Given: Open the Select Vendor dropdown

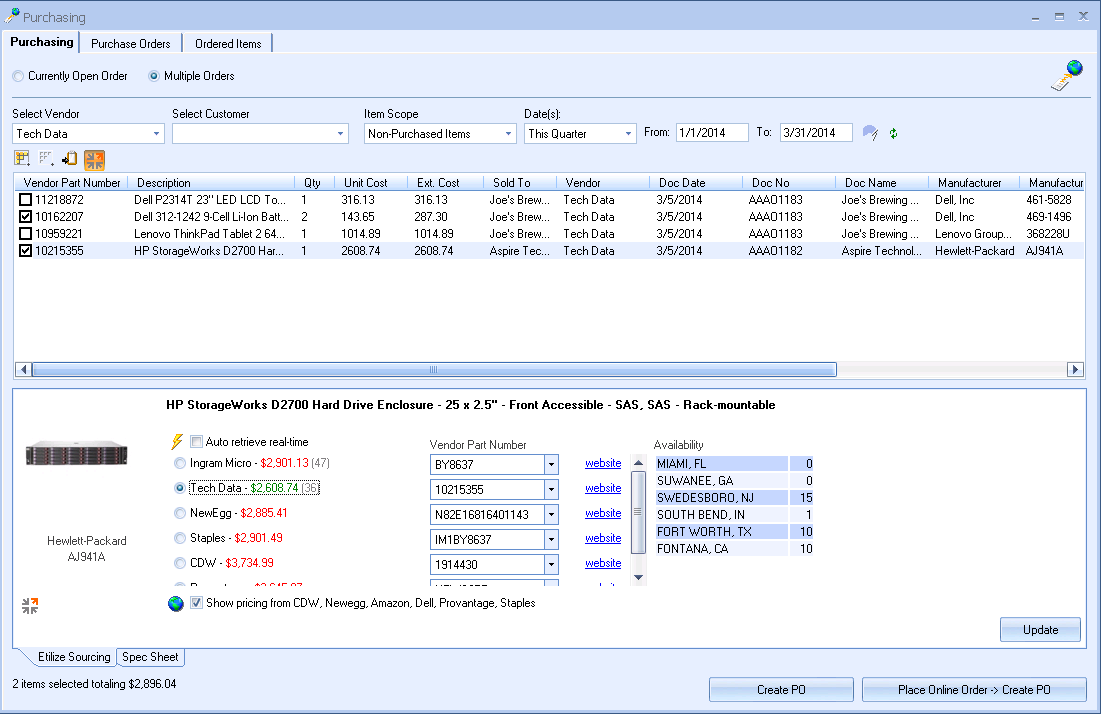Looking at the screenshot, I should (157, 133).
